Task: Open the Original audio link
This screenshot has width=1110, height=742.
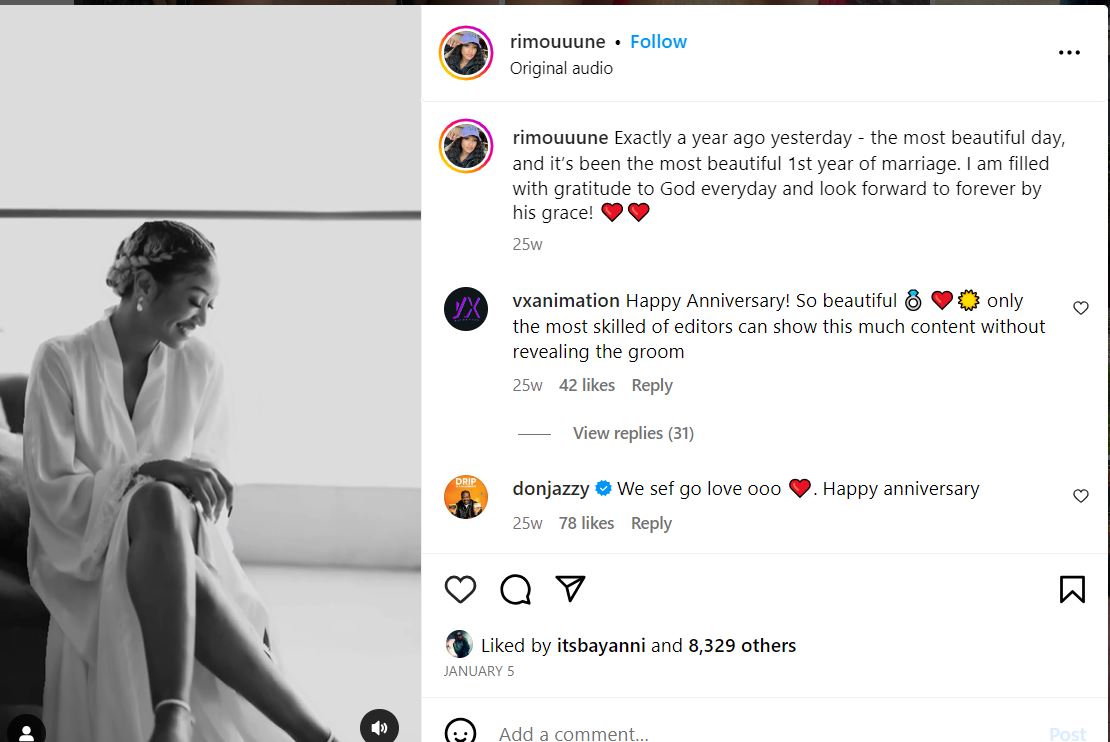Action: click(x=561, y=68)
